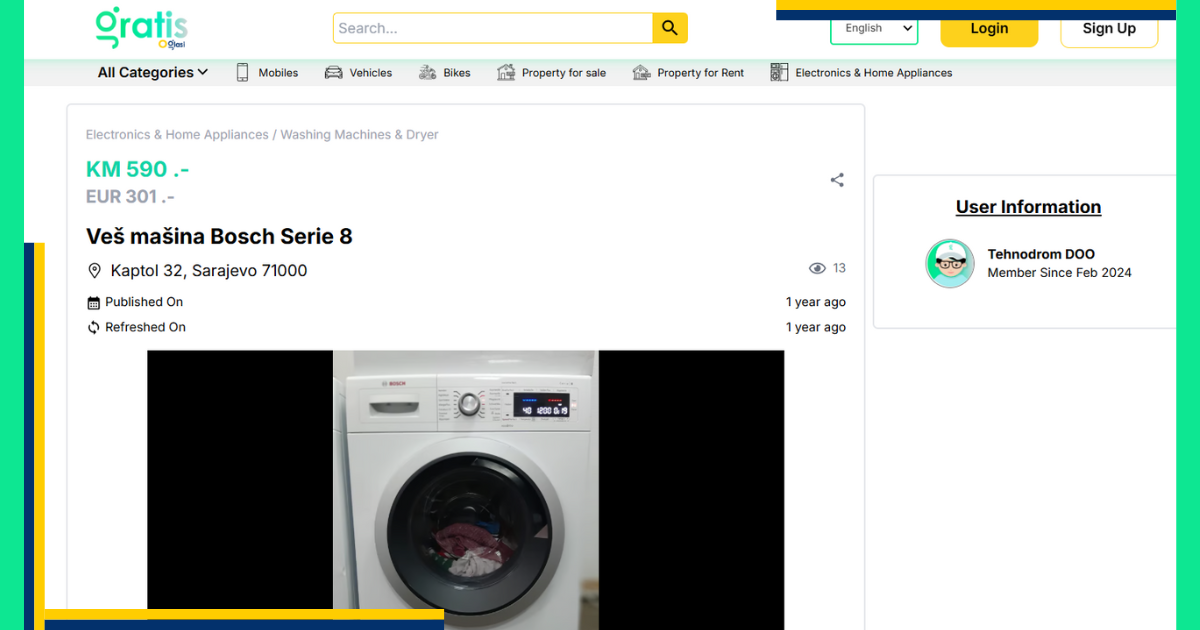Image resolution: width=1200 pixels, height=630 pixels.
Task: Open the Property for sale category
Action: click(564, 73)
